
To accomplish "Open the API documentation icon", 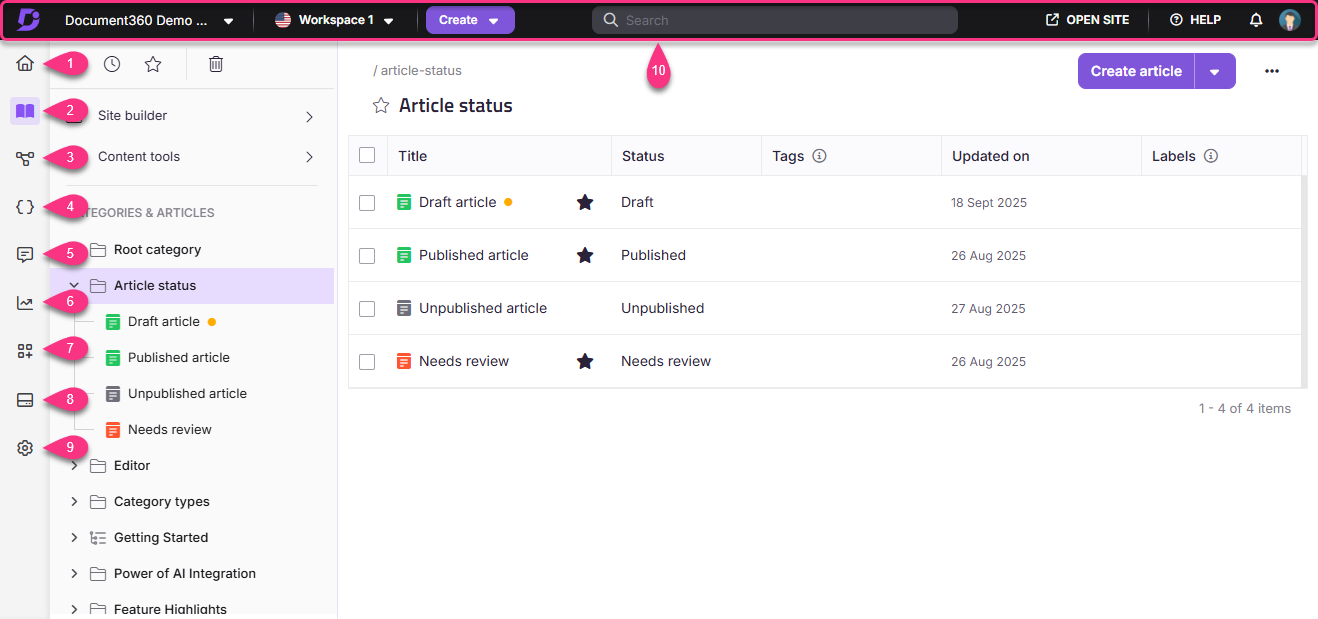I will coord(24,206).
